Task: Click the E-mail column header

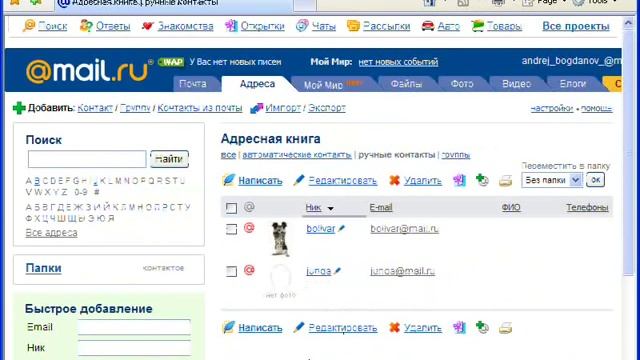Action: point(381,208)
